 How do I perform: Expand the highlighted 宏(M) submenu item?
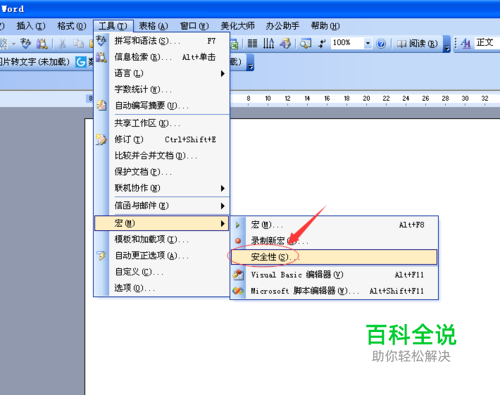click(162, 223)
